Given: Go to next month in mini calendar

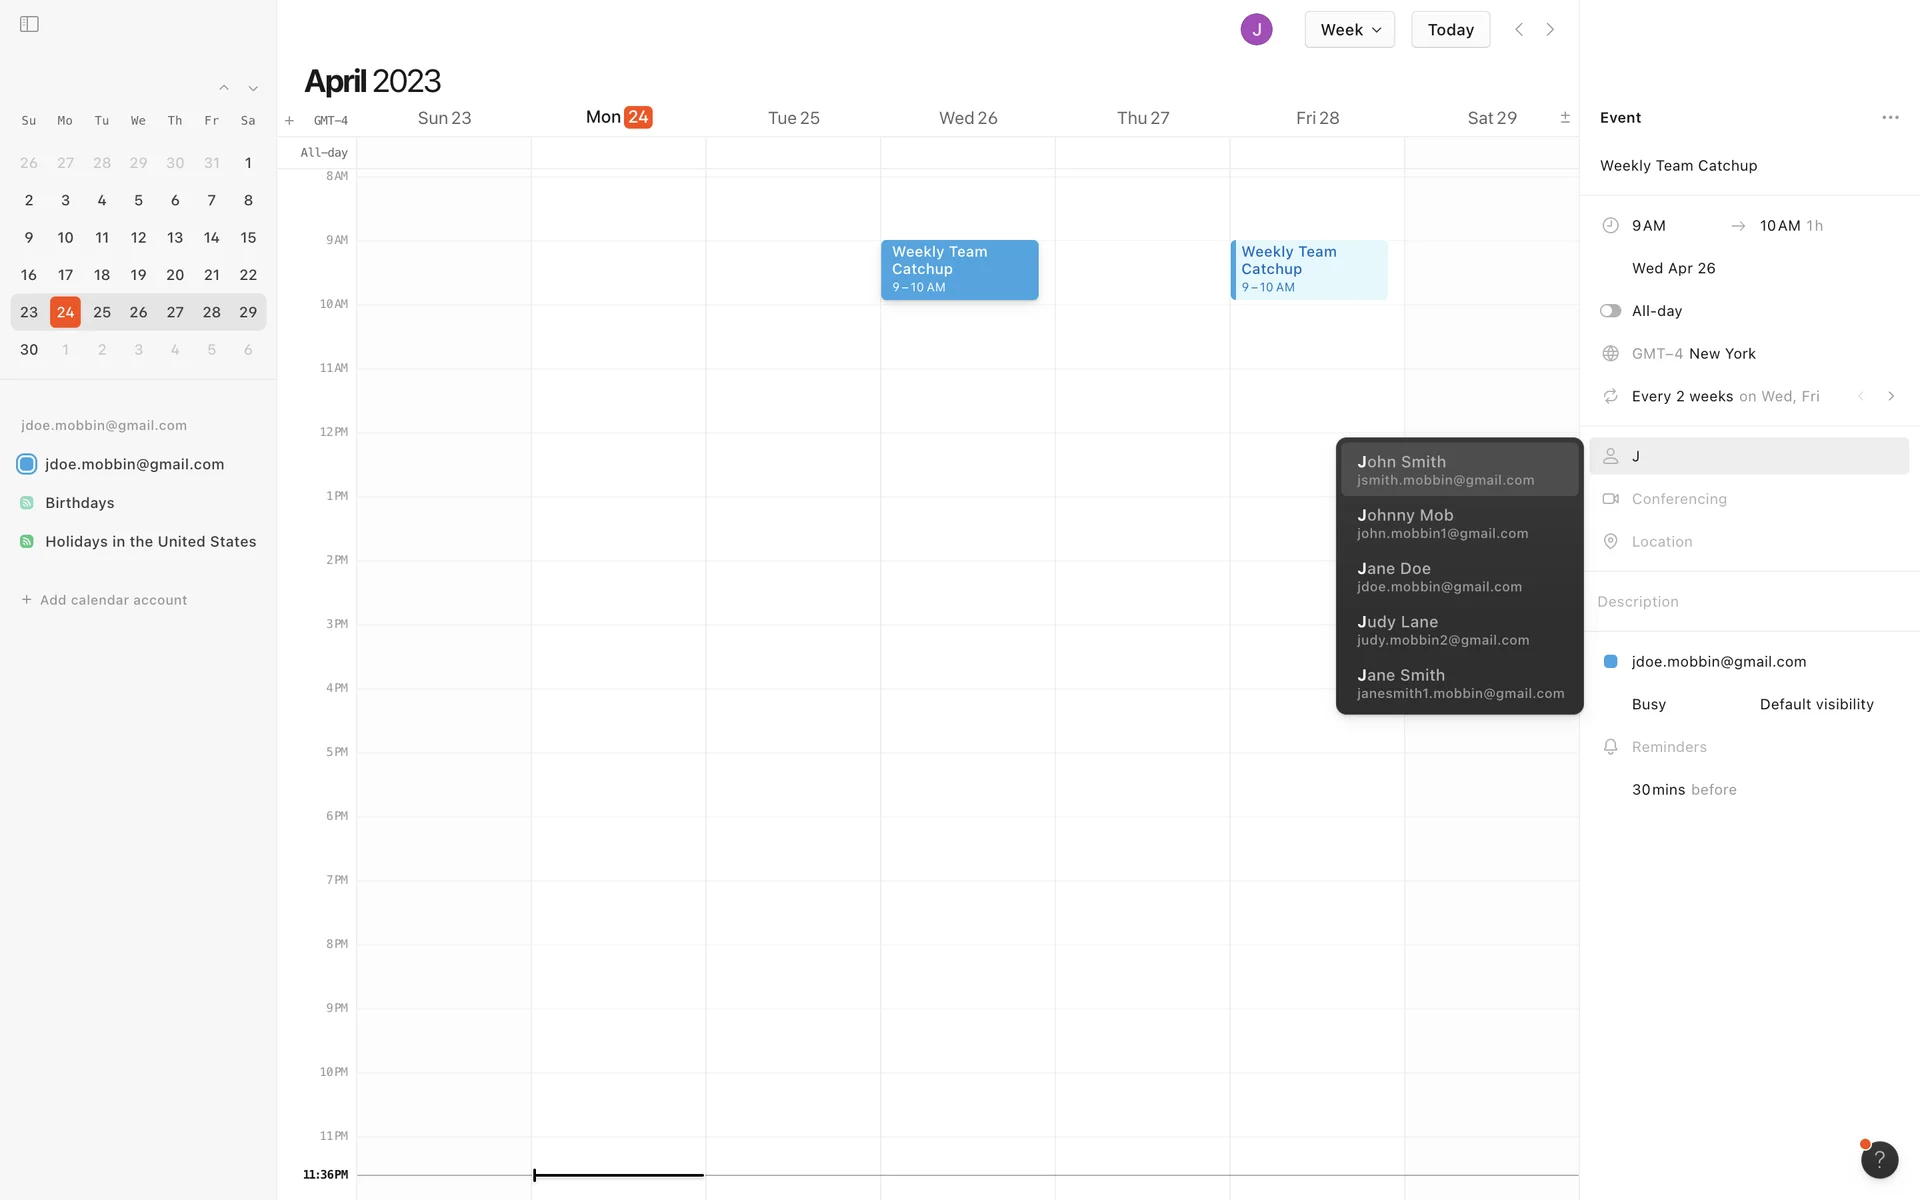Looking at the screenshot, I should coord(253,89).
